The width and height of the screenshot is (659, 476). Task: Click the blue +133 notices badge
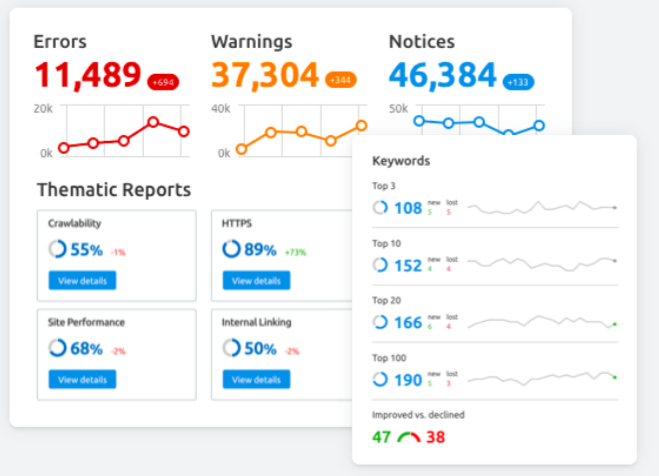[x=519, y=82]
